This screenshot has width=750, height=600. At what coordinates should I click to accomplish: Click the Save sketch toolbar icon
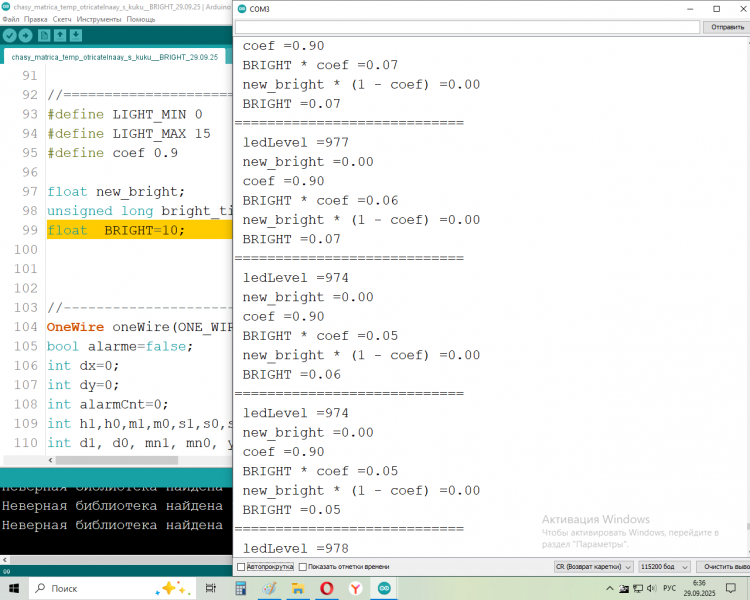76,36
